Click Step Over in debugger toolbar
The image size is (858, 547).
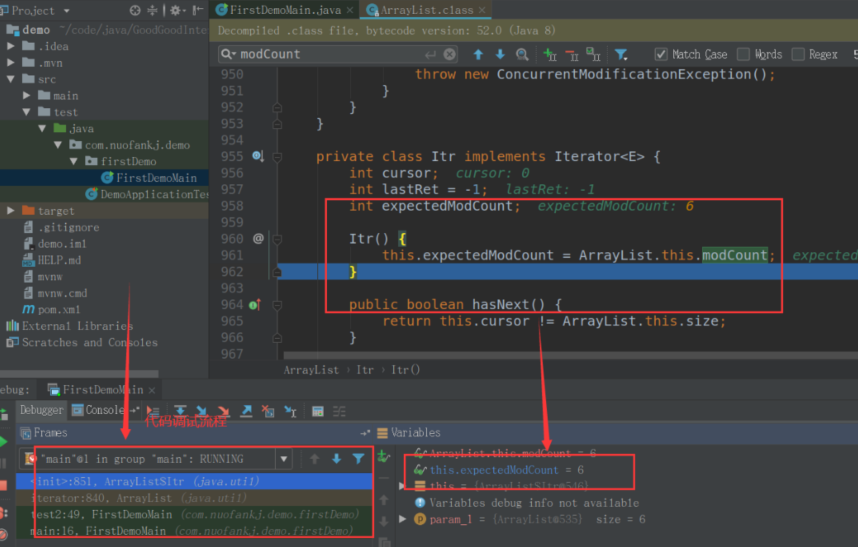pyautogui.click(x=181, y=411)
